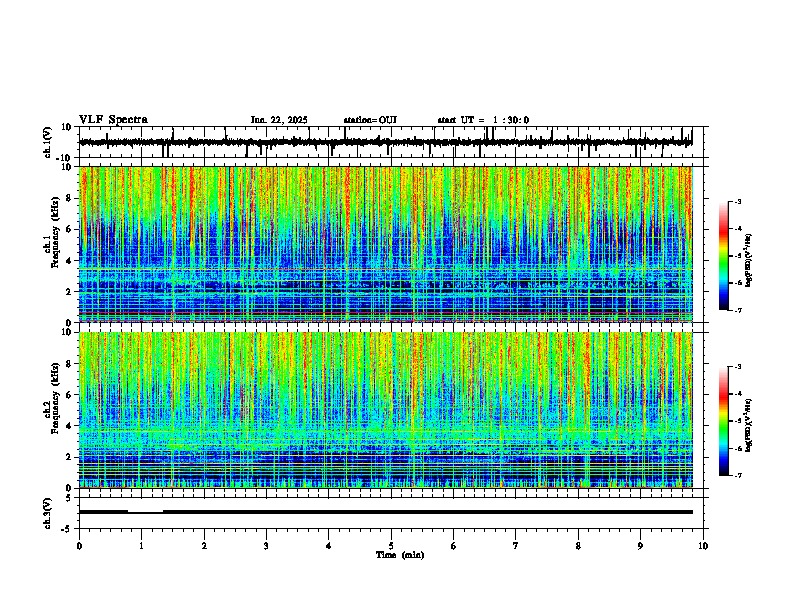792x612 pixels.
Task: Click the '2' kHz tick on ch.2 spectrogram
Action: (x=70, y=457)
